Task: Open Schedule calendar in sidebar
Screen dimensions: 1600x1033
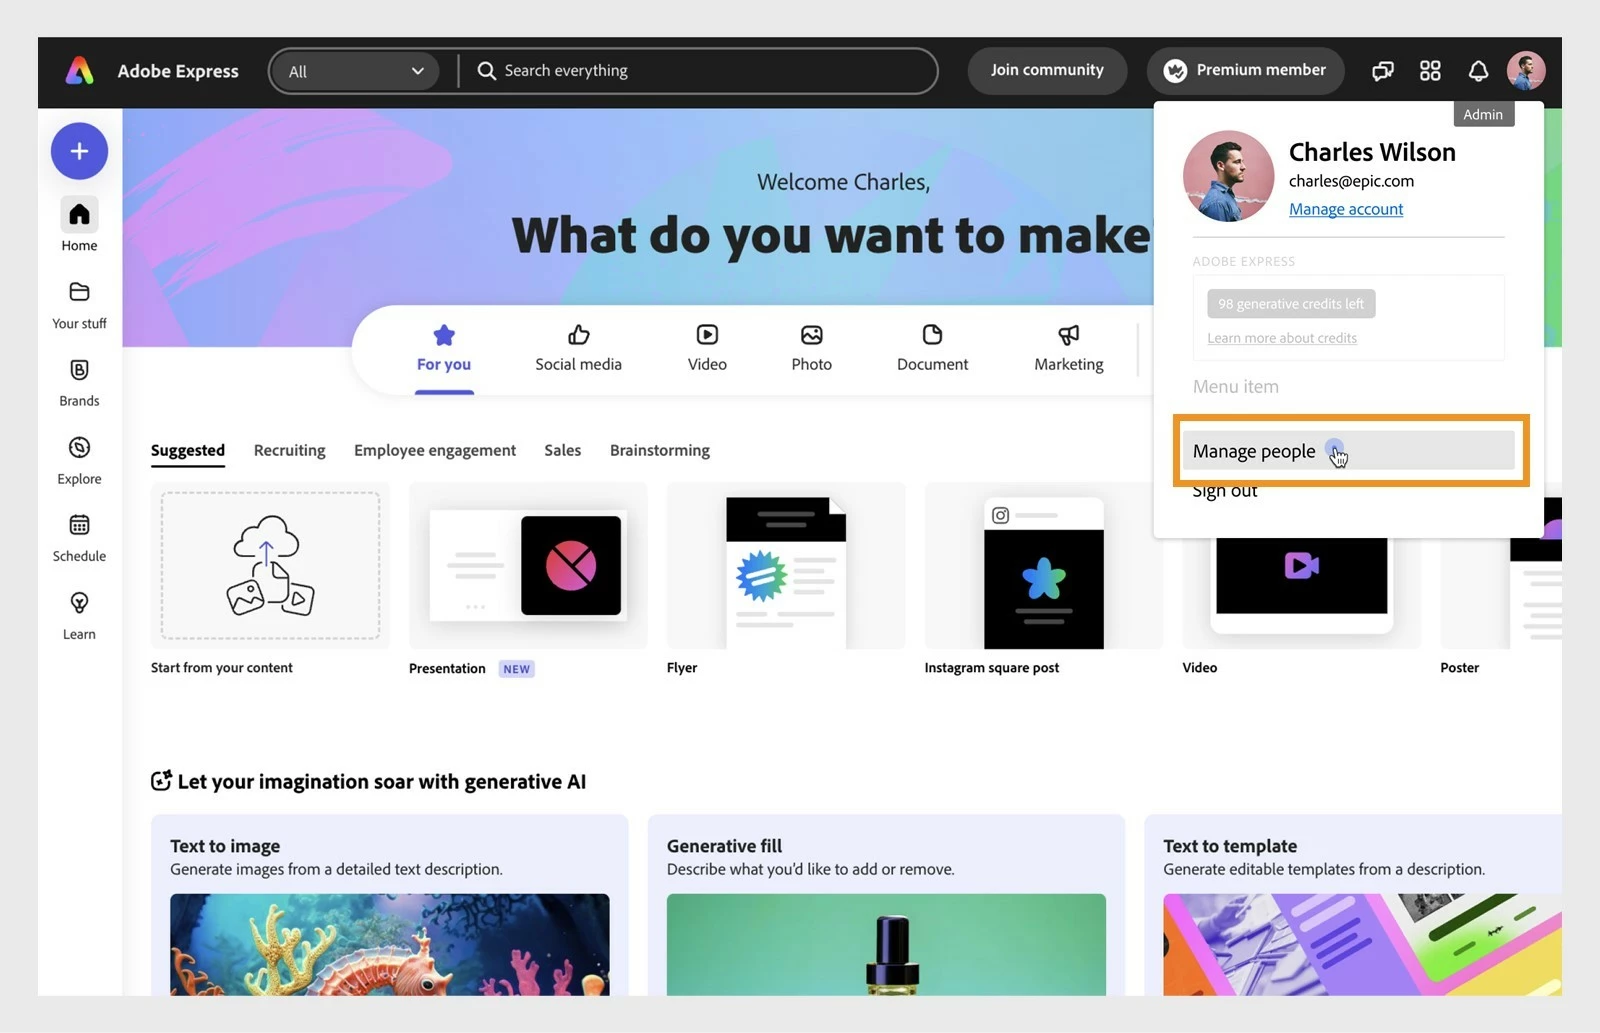Action: click(x=80, y=537)
